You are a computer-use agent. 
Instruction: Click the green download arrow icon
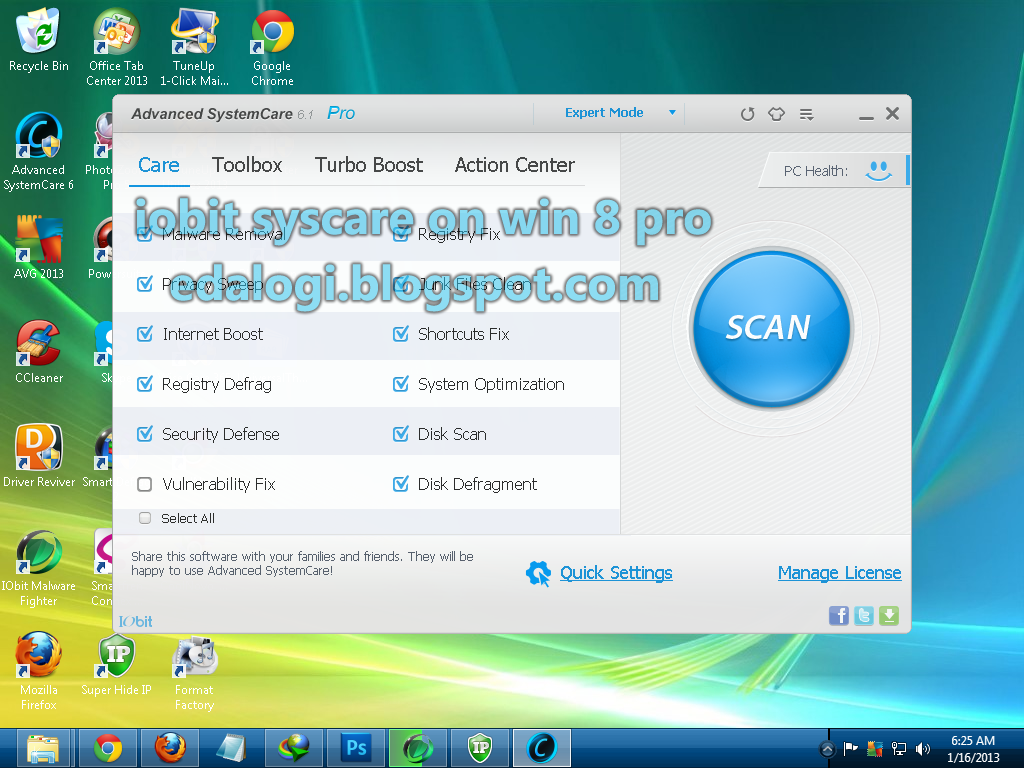coord(889,615)
